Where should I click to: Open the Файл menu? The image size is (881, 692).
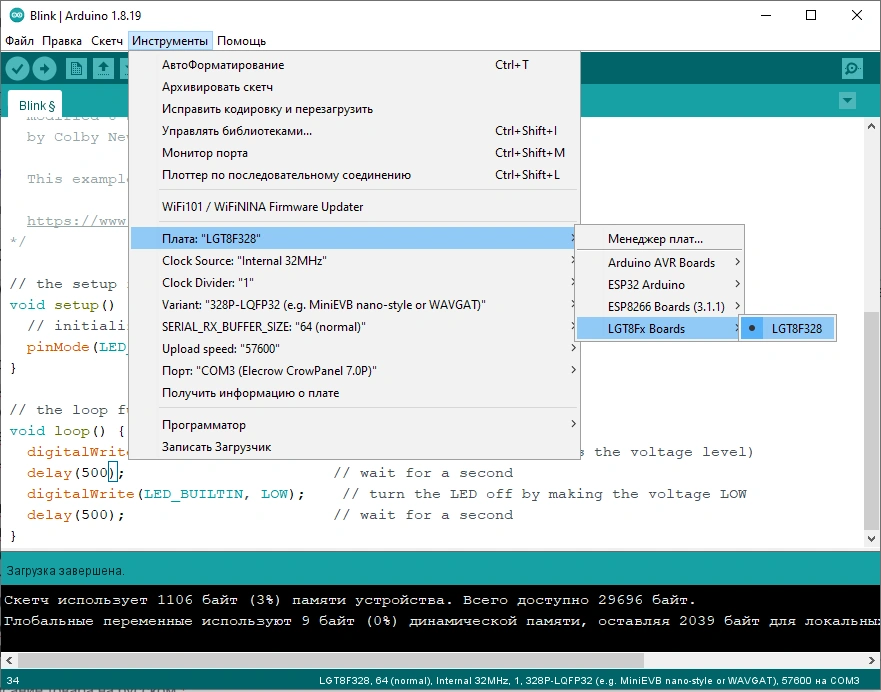click(19, 41)
